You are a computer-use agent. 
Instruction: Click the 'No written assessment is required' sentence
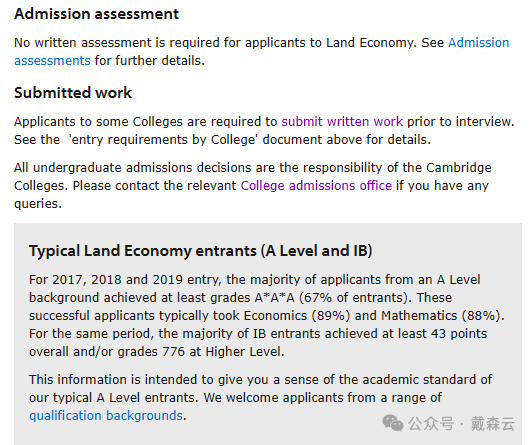[215, 43]
